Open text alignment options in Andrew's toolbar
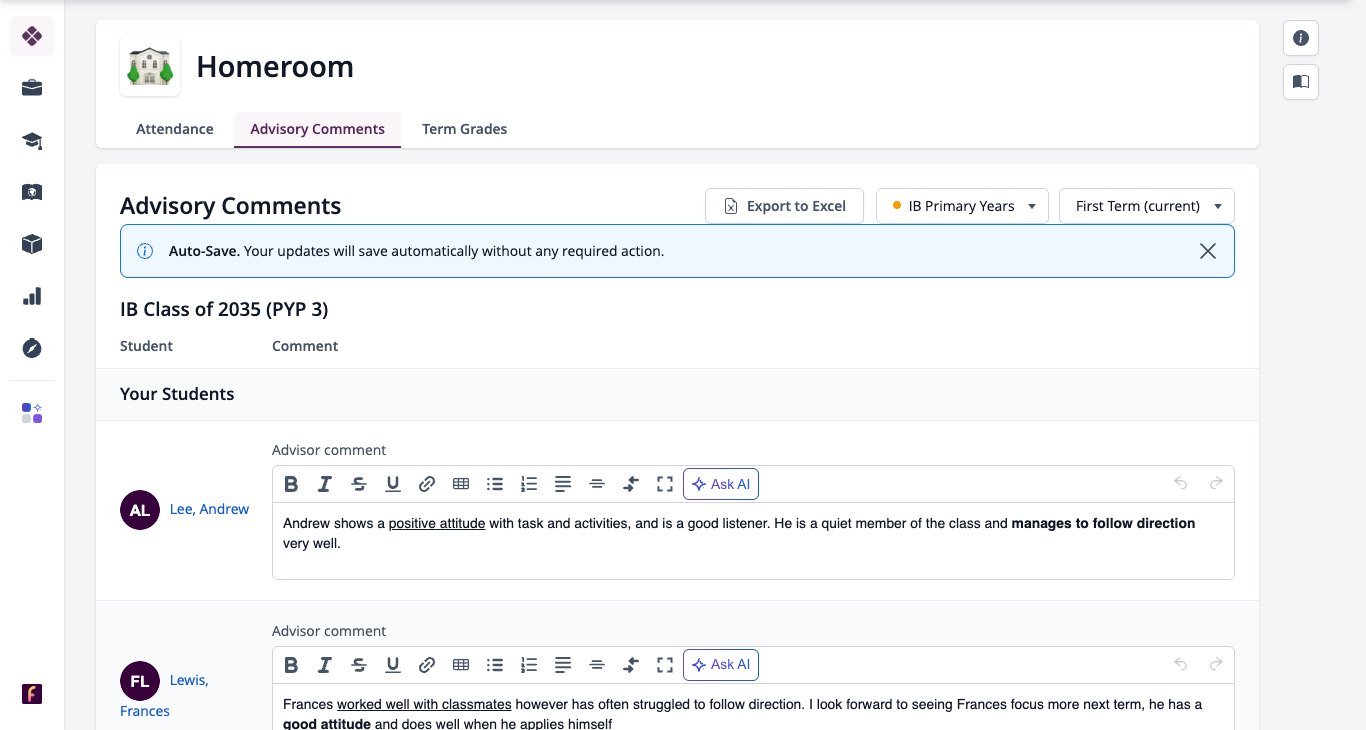Screen dimensions: 1366x730 [x=563, y=484]
